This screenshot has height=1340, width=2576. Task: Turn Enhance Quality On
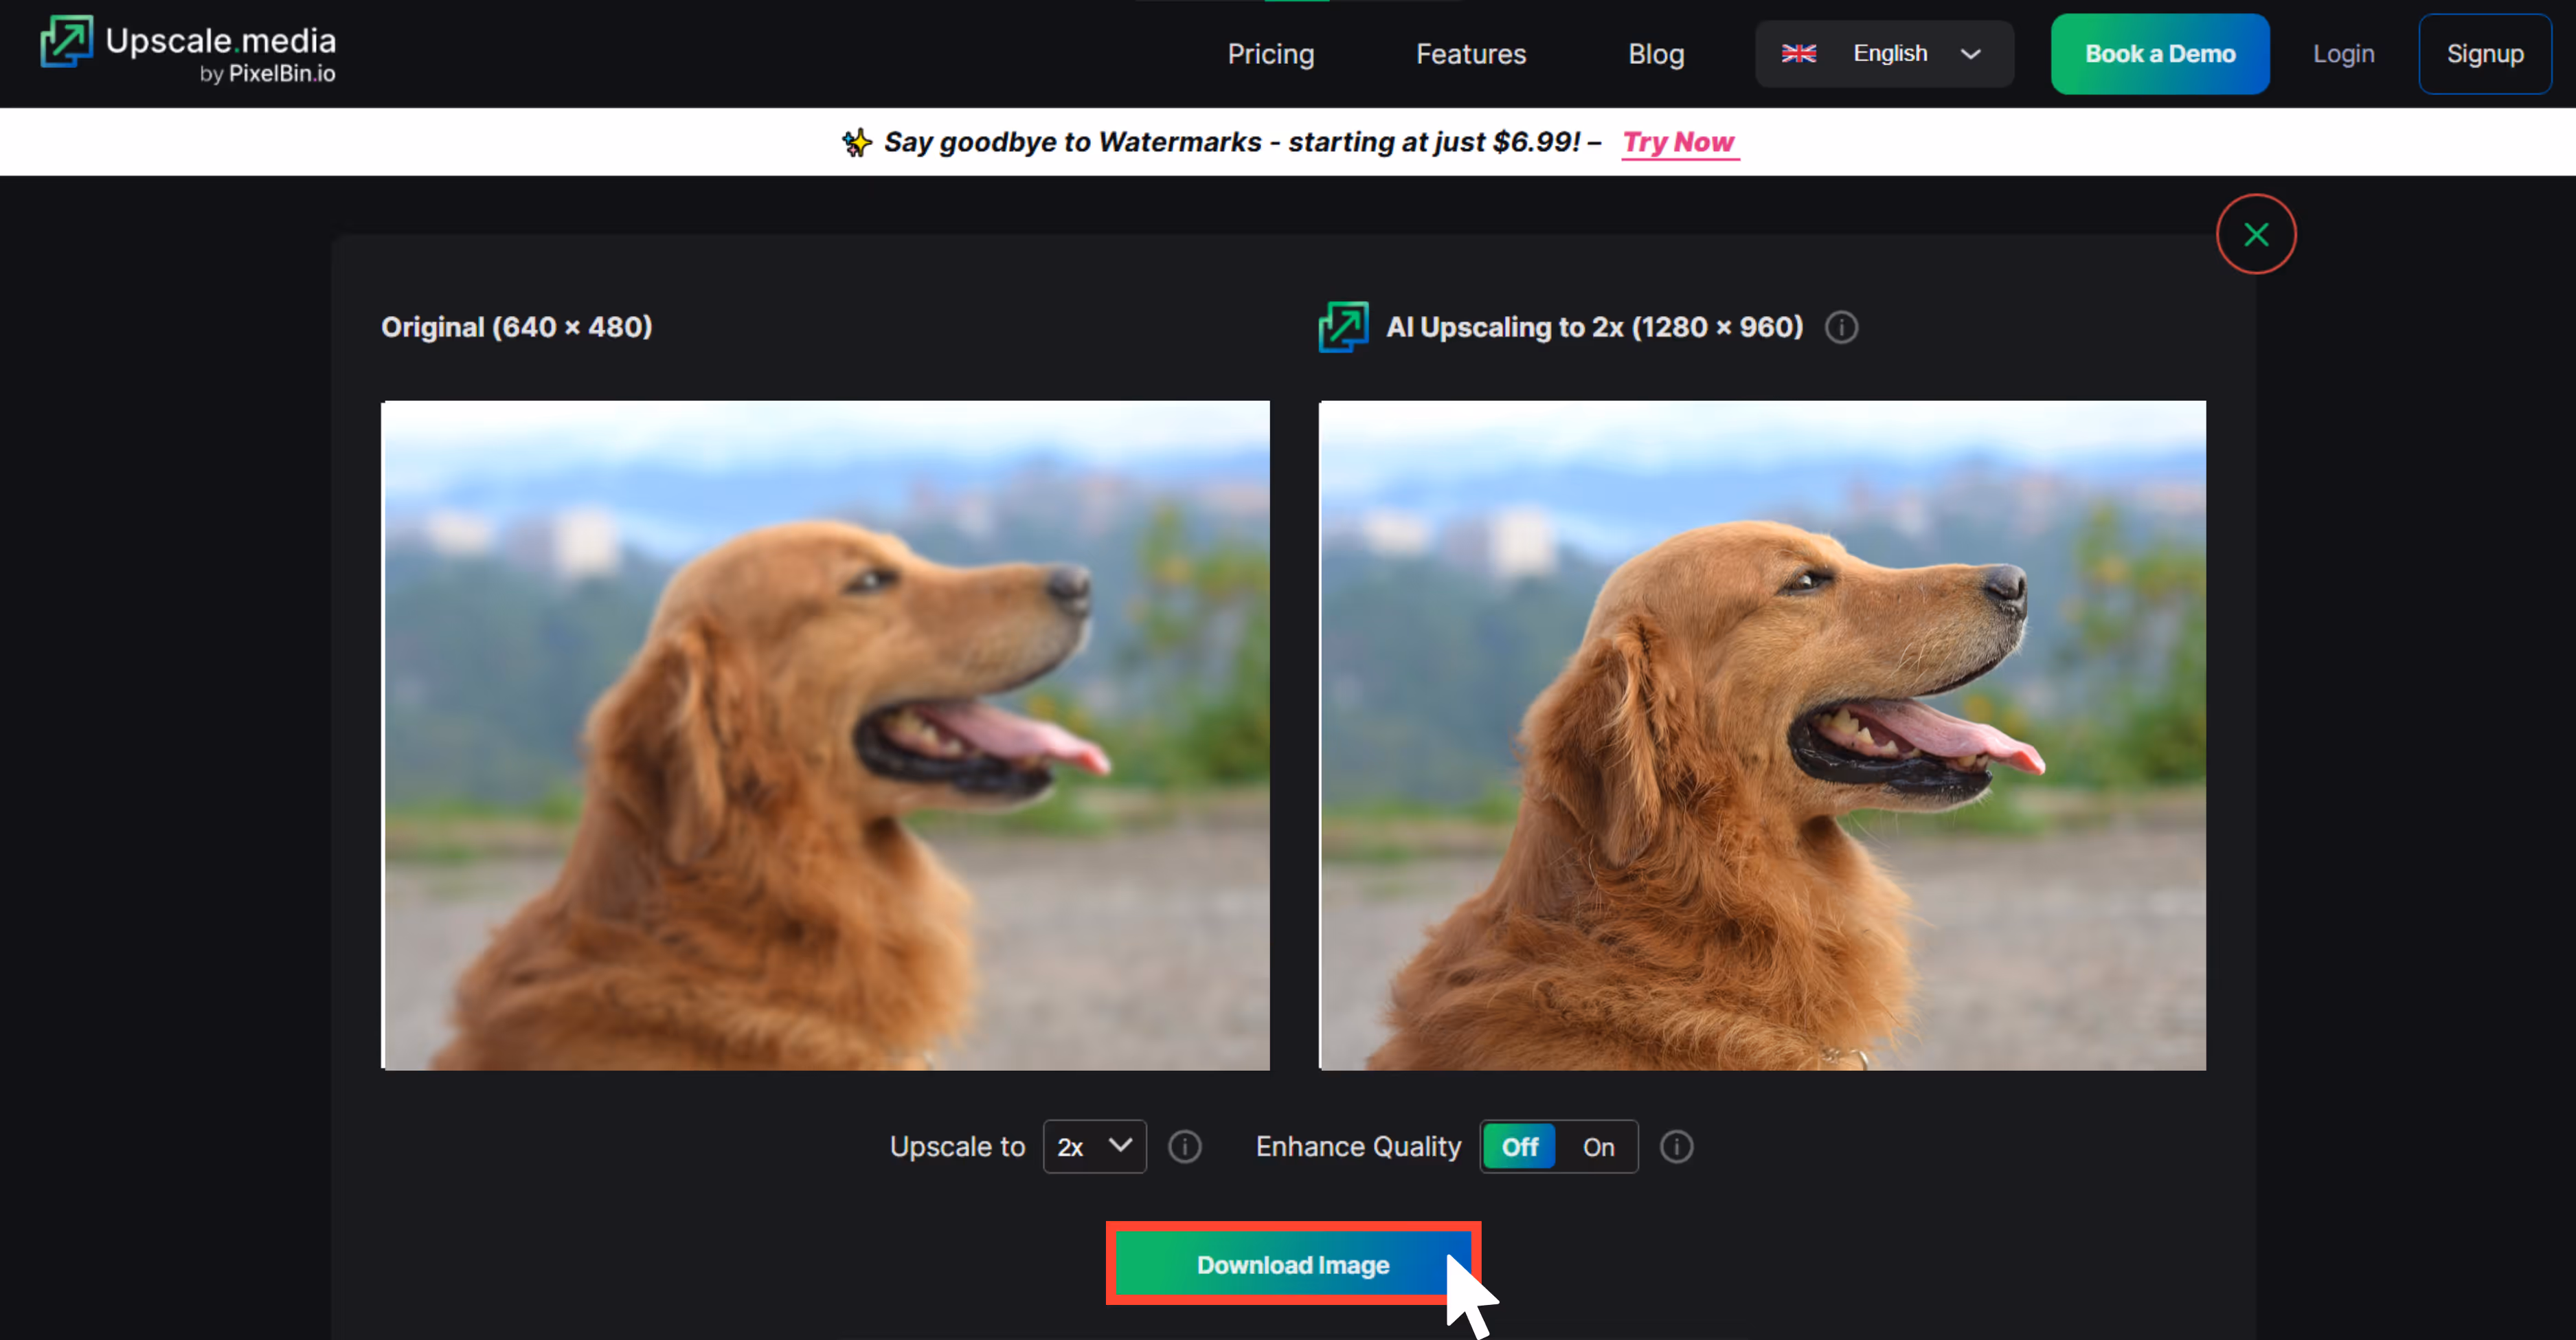coord(1598,1147)
